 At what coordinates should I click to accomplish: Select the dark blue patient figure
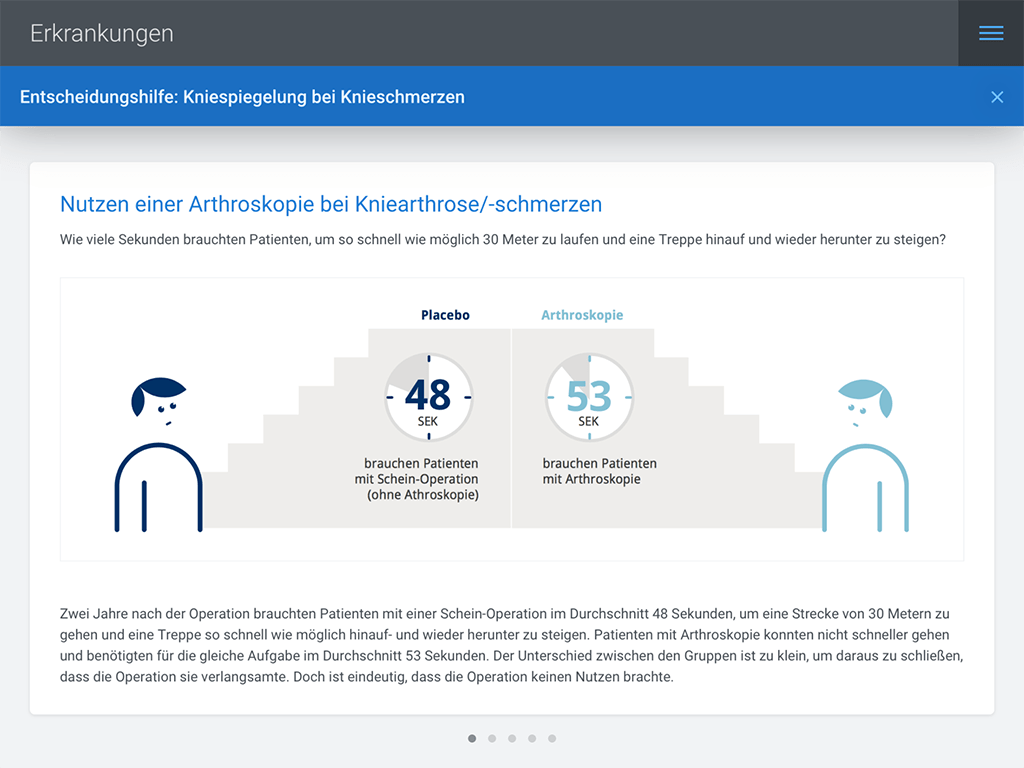coord(159,455)
